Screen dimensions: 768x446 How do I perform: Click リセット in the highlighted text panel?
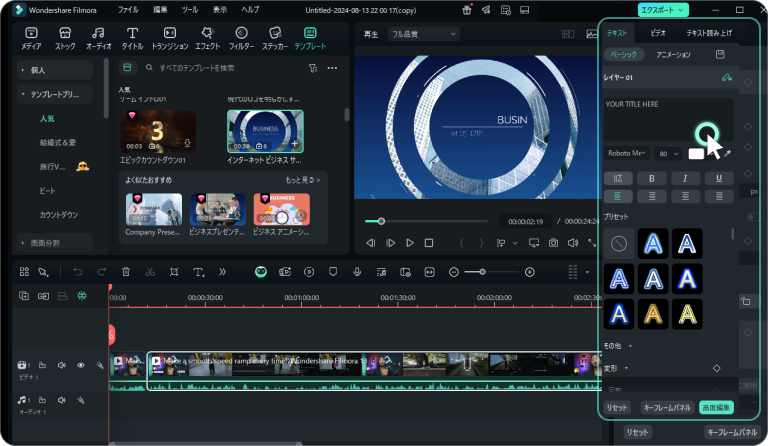(617, 407)
